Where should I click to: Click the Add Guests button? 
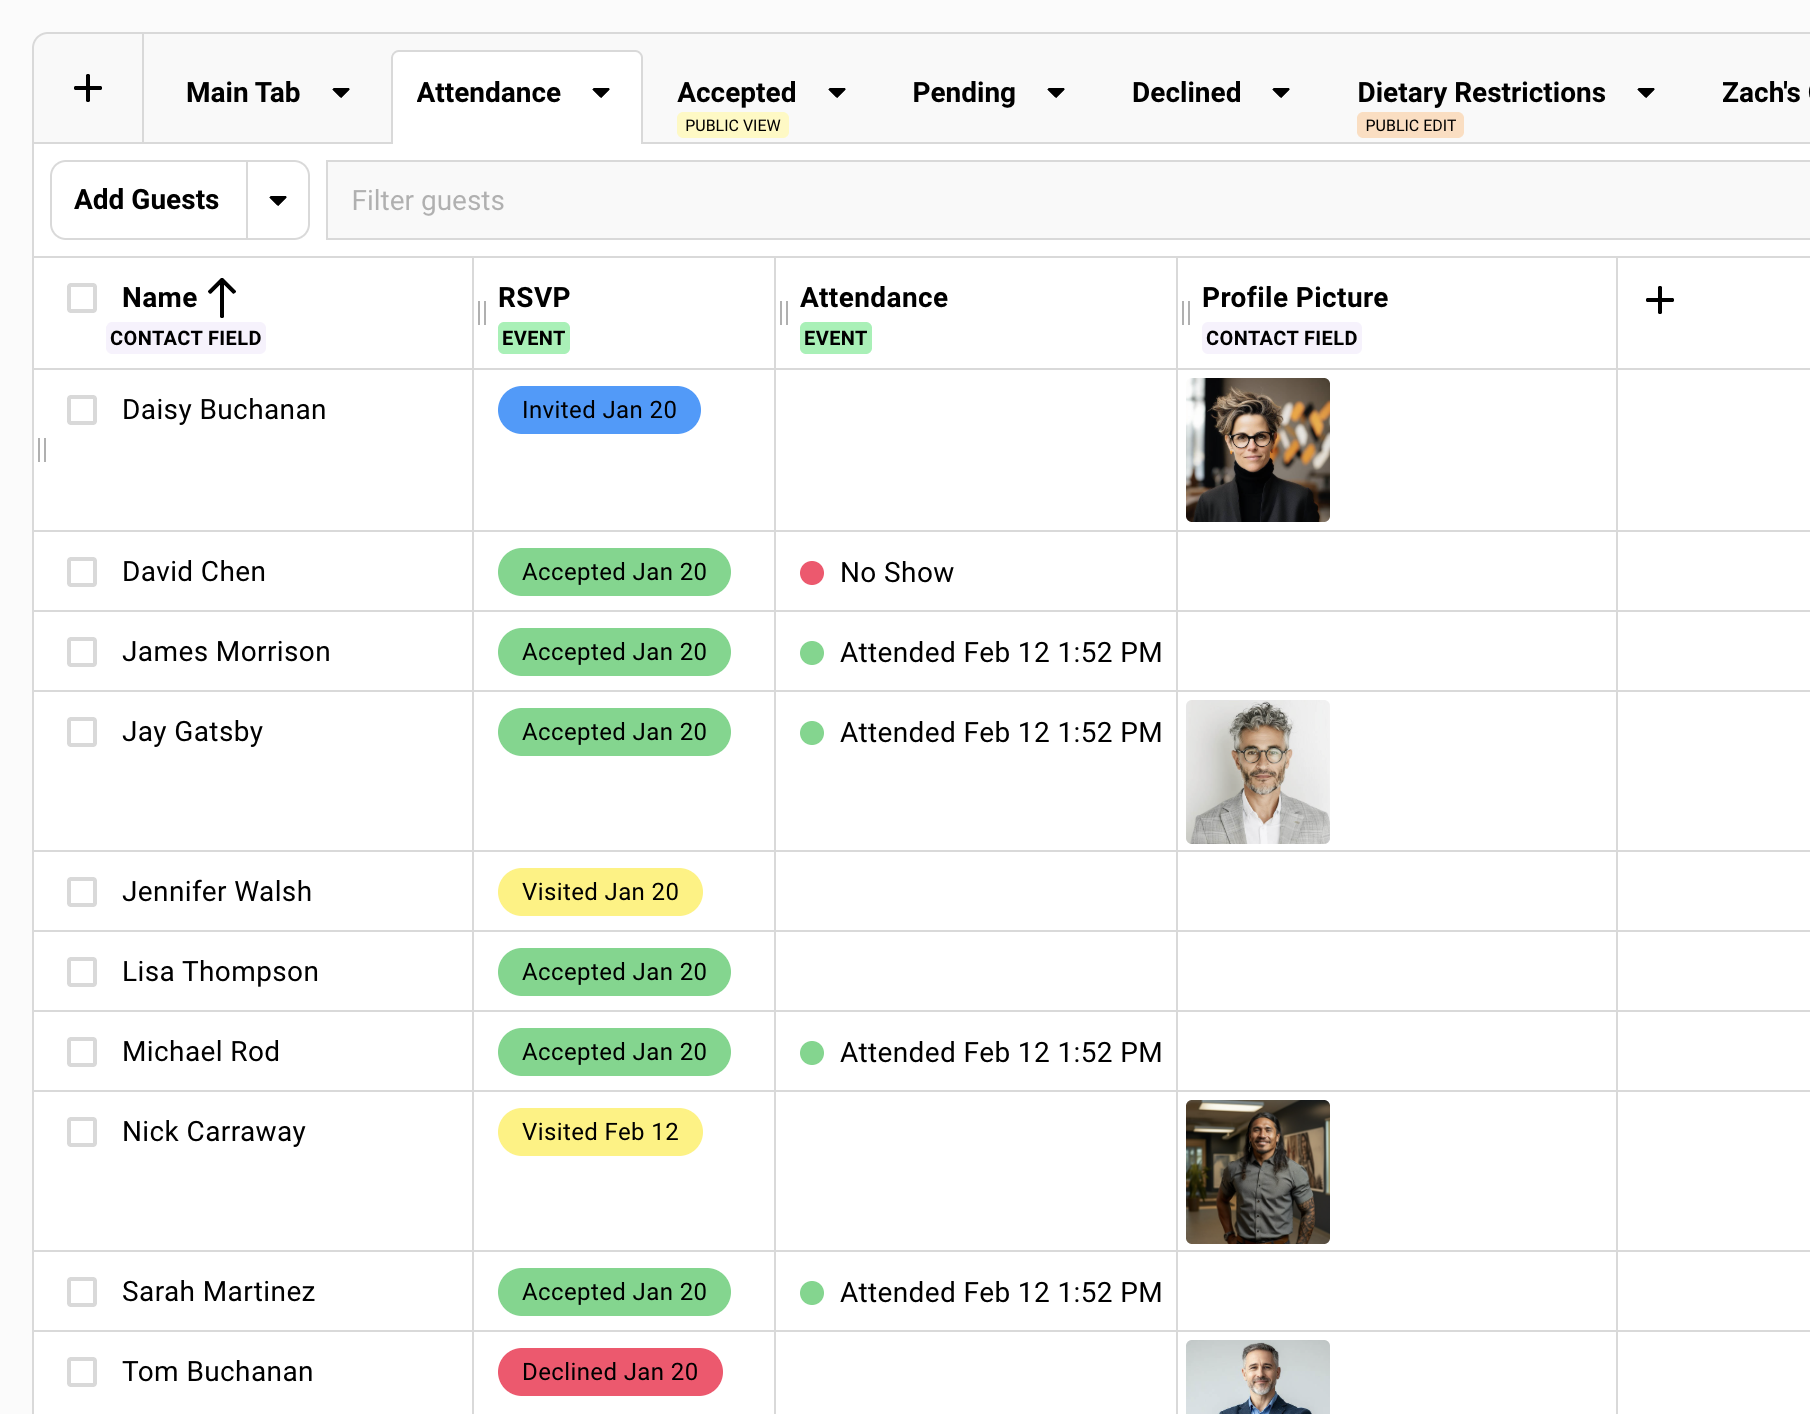(146, 200)
